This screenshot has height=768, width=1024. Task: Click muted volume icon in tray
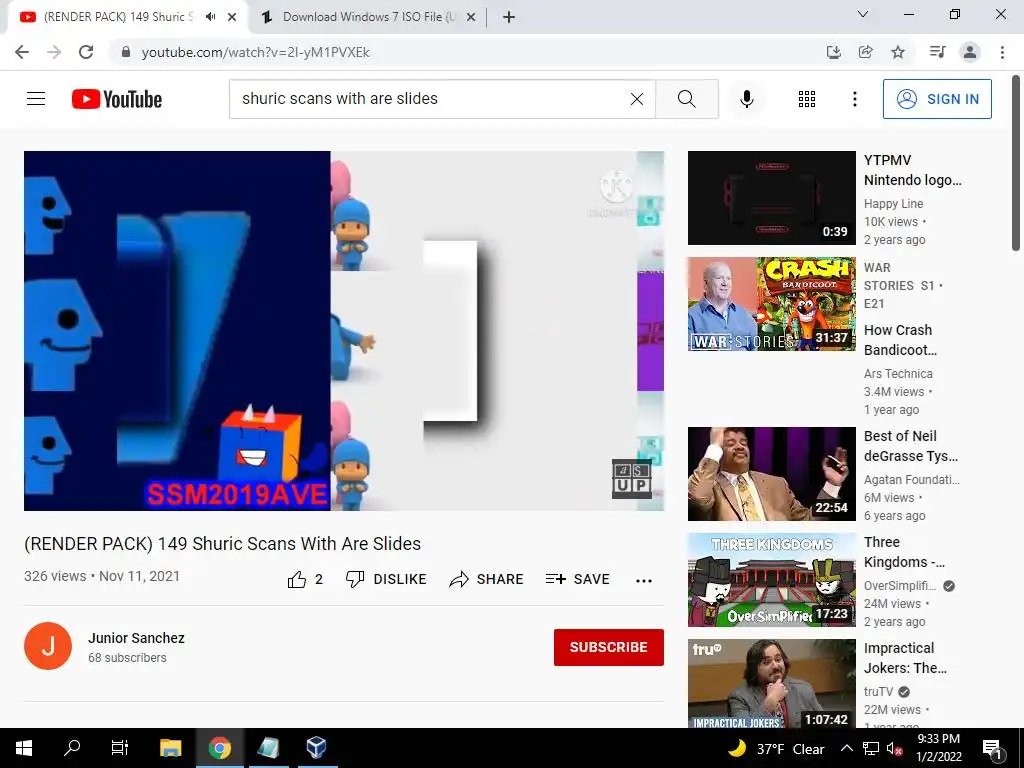894,749
